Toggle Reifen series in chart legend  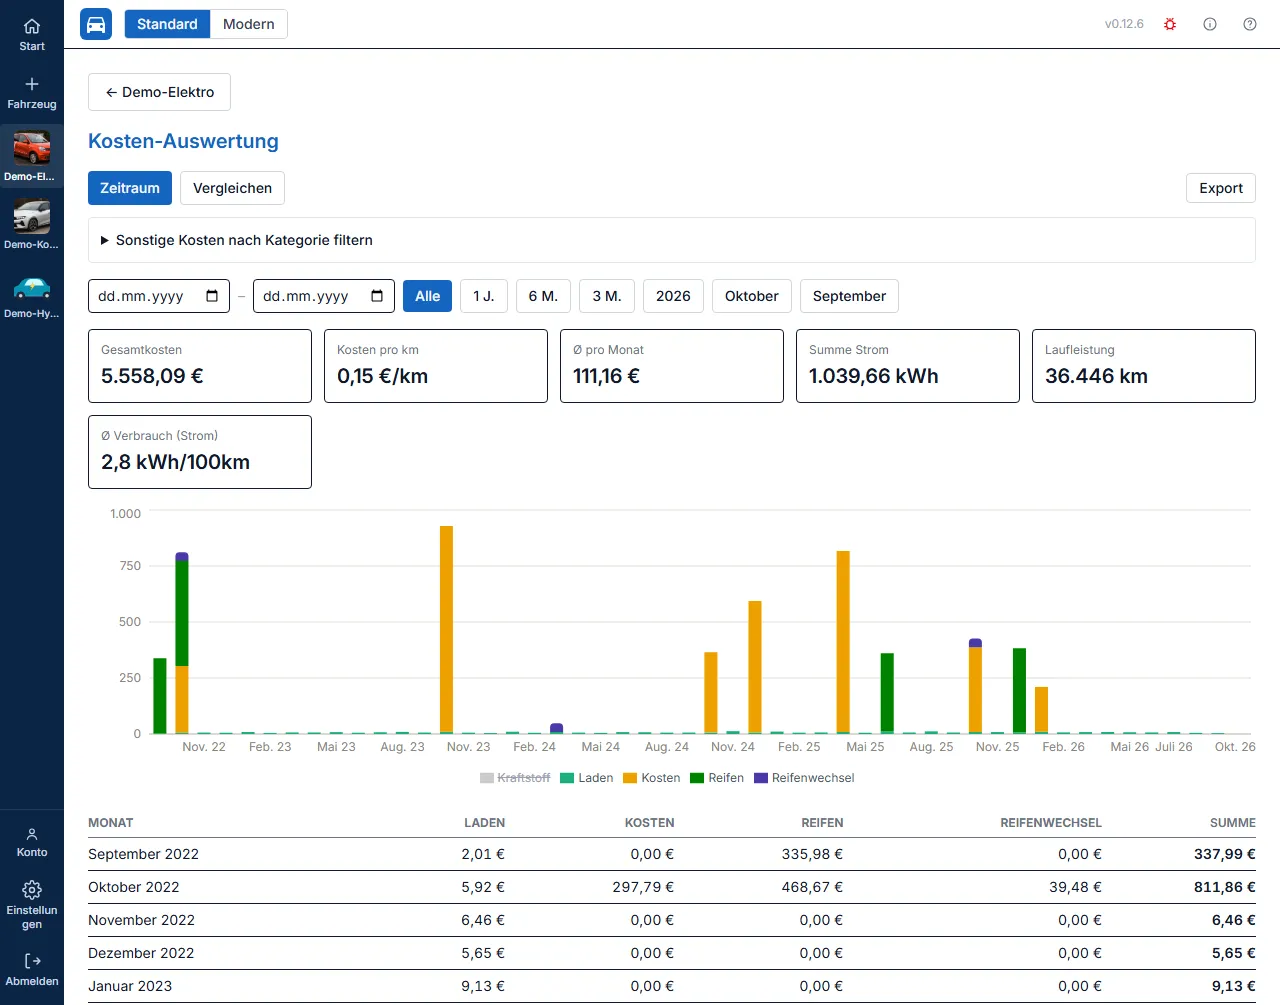717,778
